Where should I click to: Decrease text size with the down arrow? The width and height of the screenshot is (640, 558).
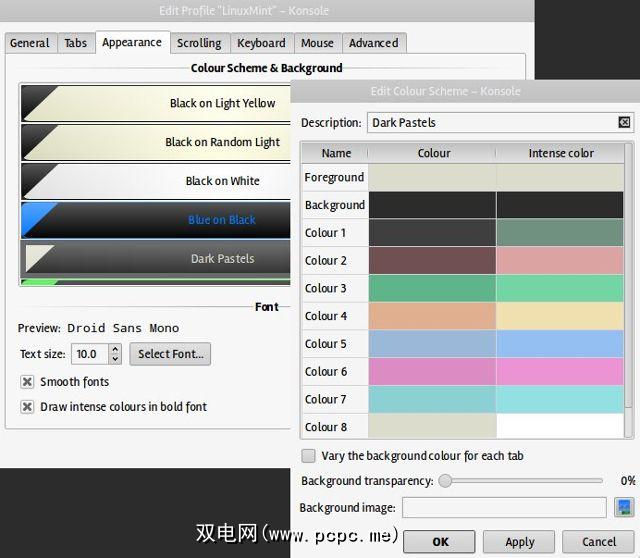pyautogui.click(x=116, y=359)
